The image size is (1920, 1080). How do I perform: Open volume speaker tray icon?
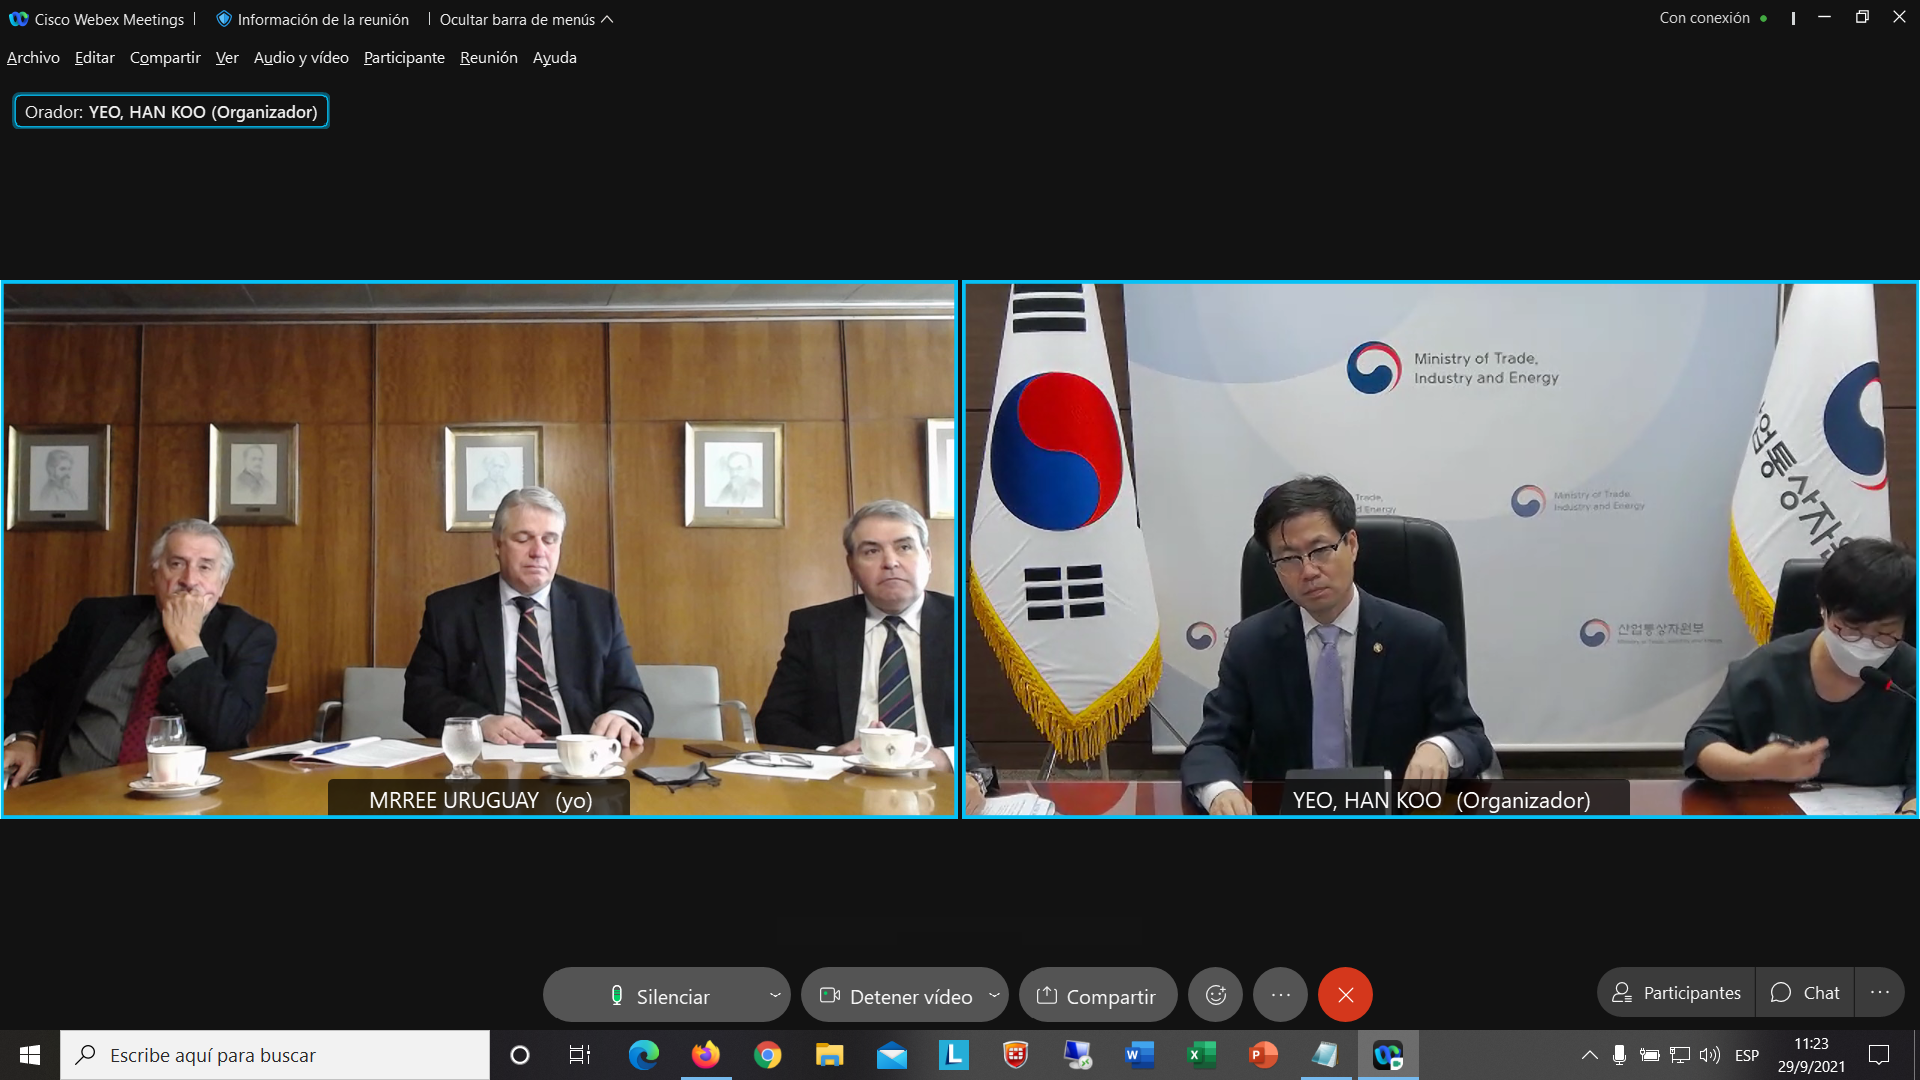tap(1710, 1055)
